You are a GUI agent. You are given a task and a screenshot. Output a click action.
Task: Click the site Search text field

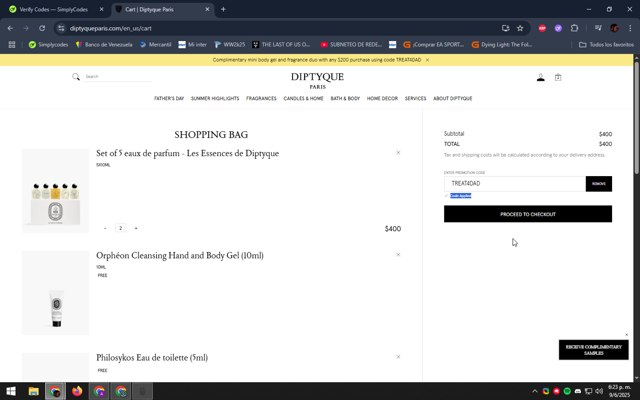(x=118, y=77)
